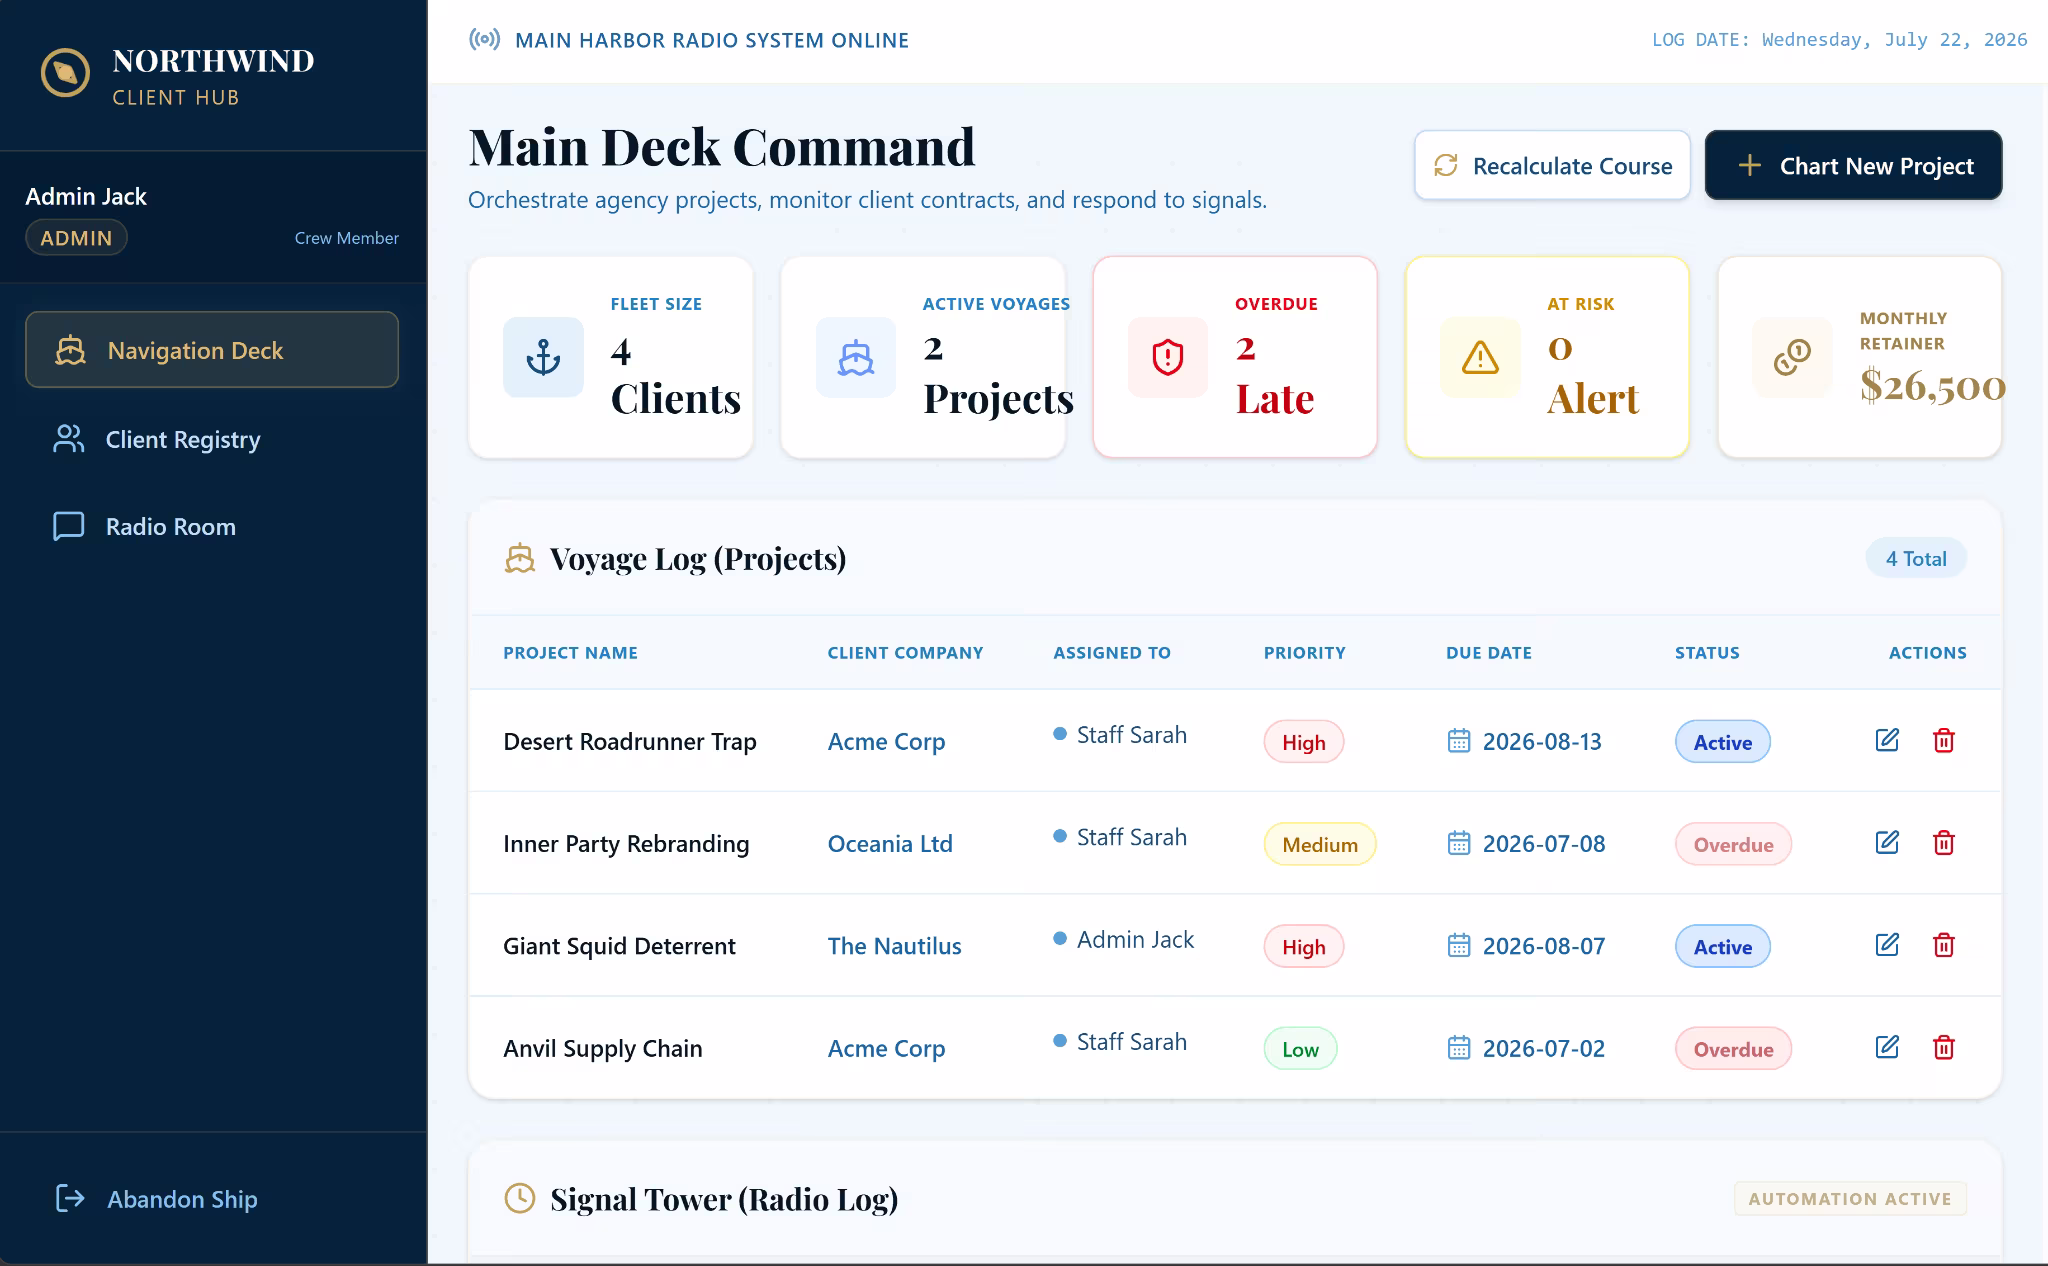Select the Anvil Supply Chain project name

[603, 1048]
